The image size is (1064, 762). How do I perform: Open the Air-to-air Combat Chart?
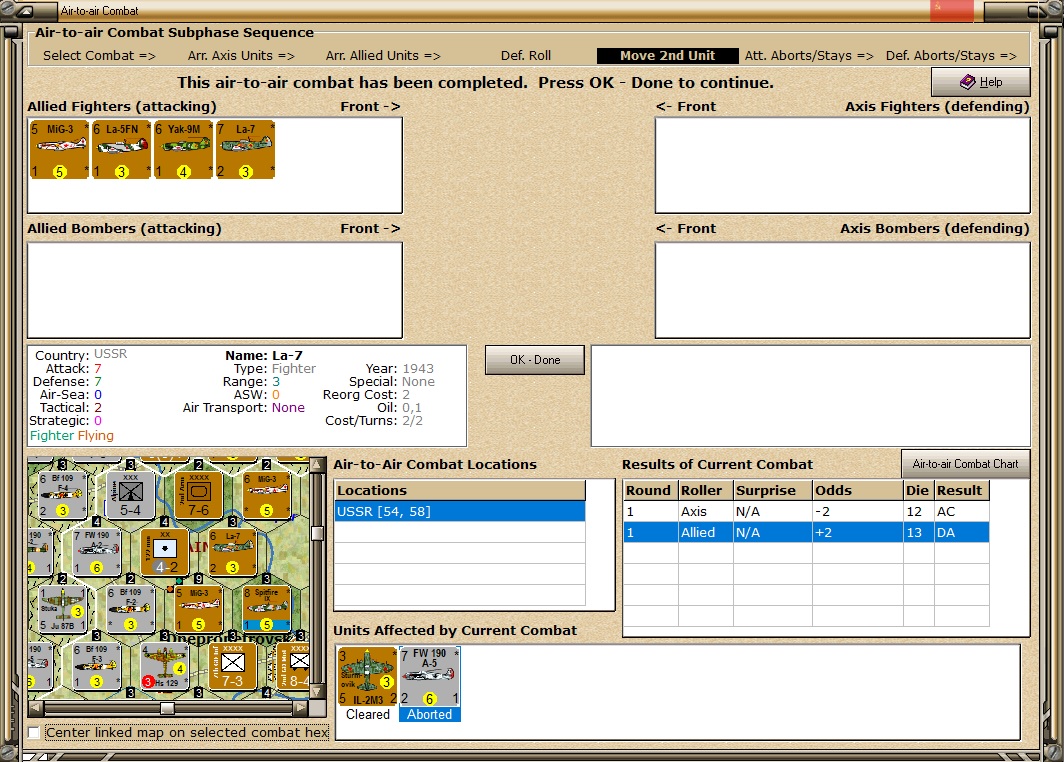966,464
